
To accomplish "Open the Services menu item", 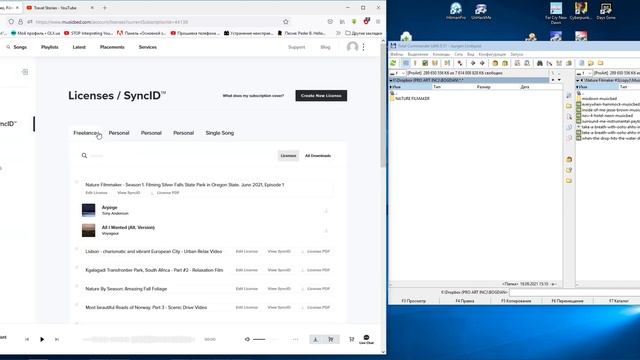I will click(148, 47).
